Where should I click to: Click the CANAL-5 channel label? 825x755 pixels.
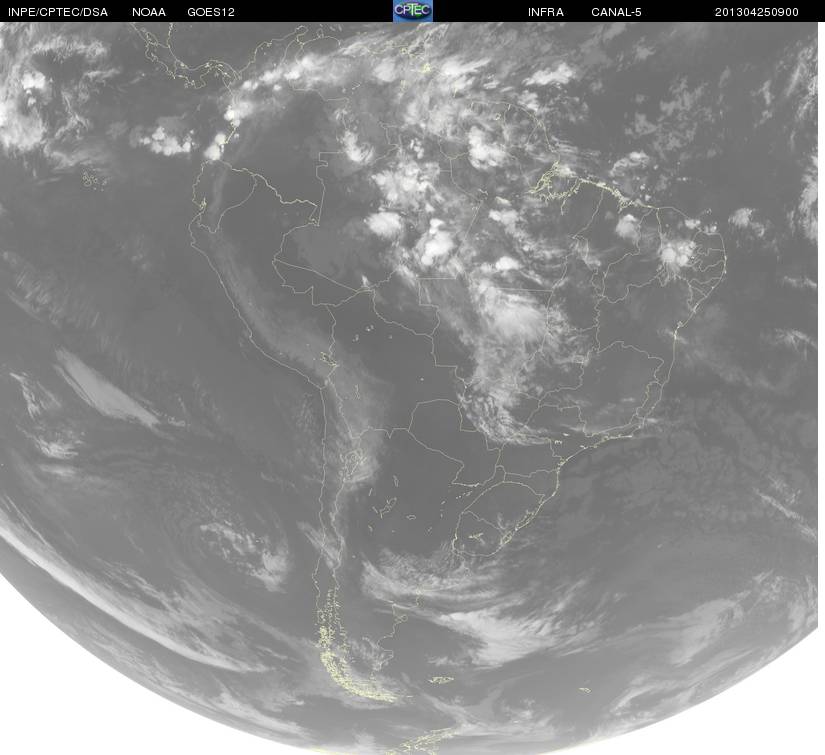(x=616, y=12)
